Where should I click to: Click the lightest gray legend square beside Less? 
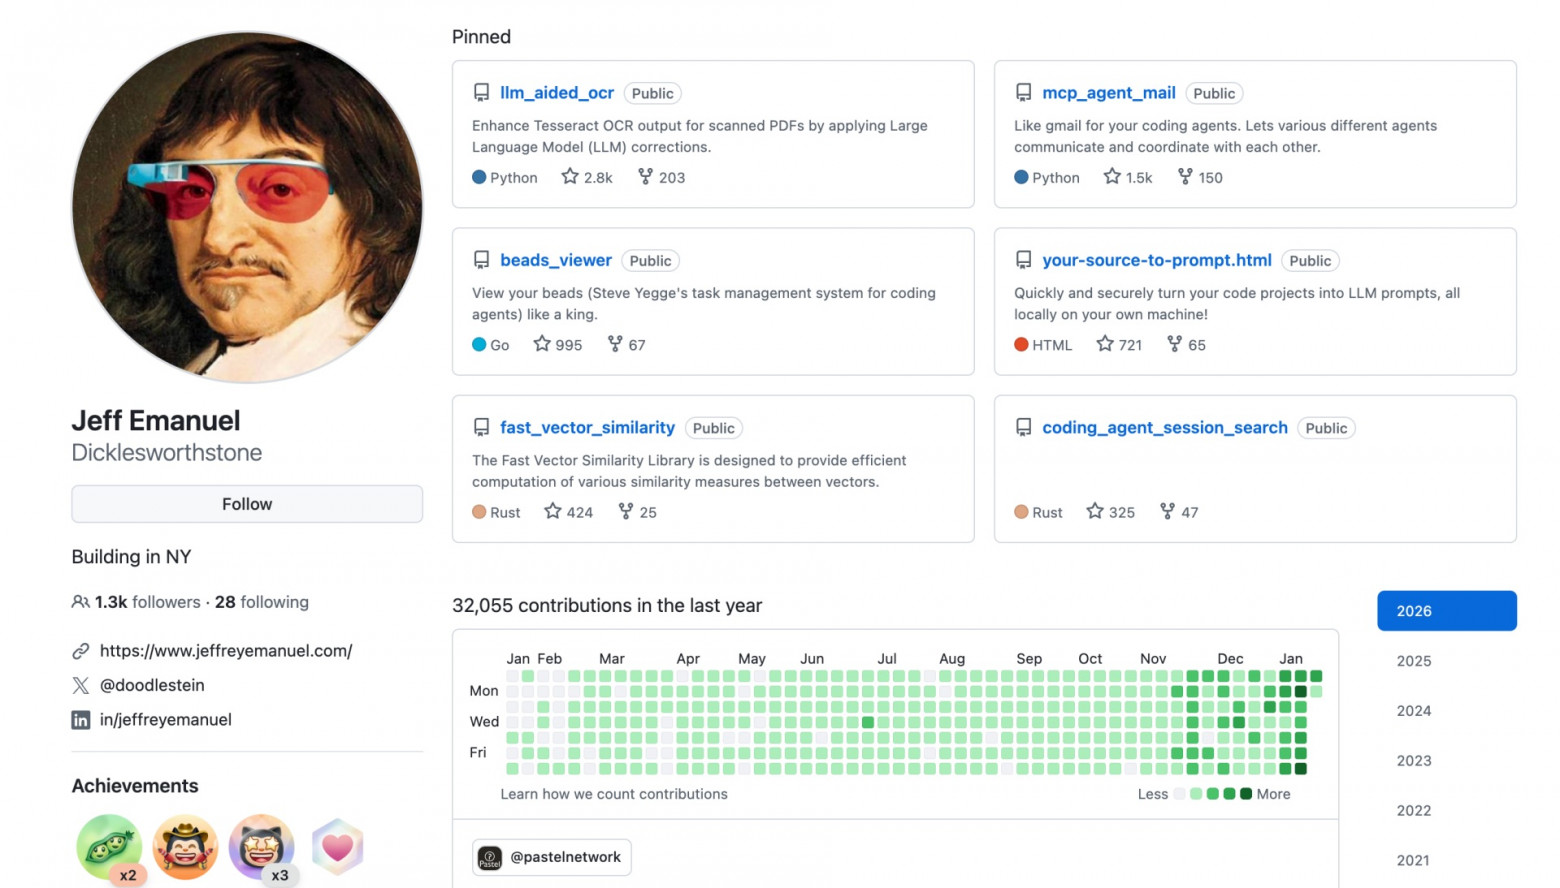point(1180,794)
